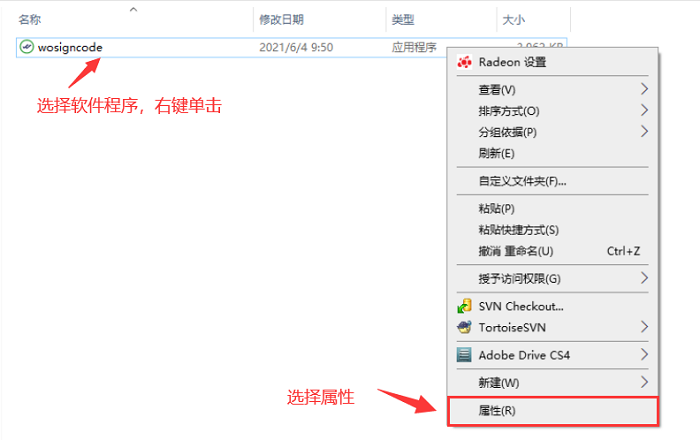Click the wosigncode application file icon
The image size is (700, 440).
[x=27, y=47]
